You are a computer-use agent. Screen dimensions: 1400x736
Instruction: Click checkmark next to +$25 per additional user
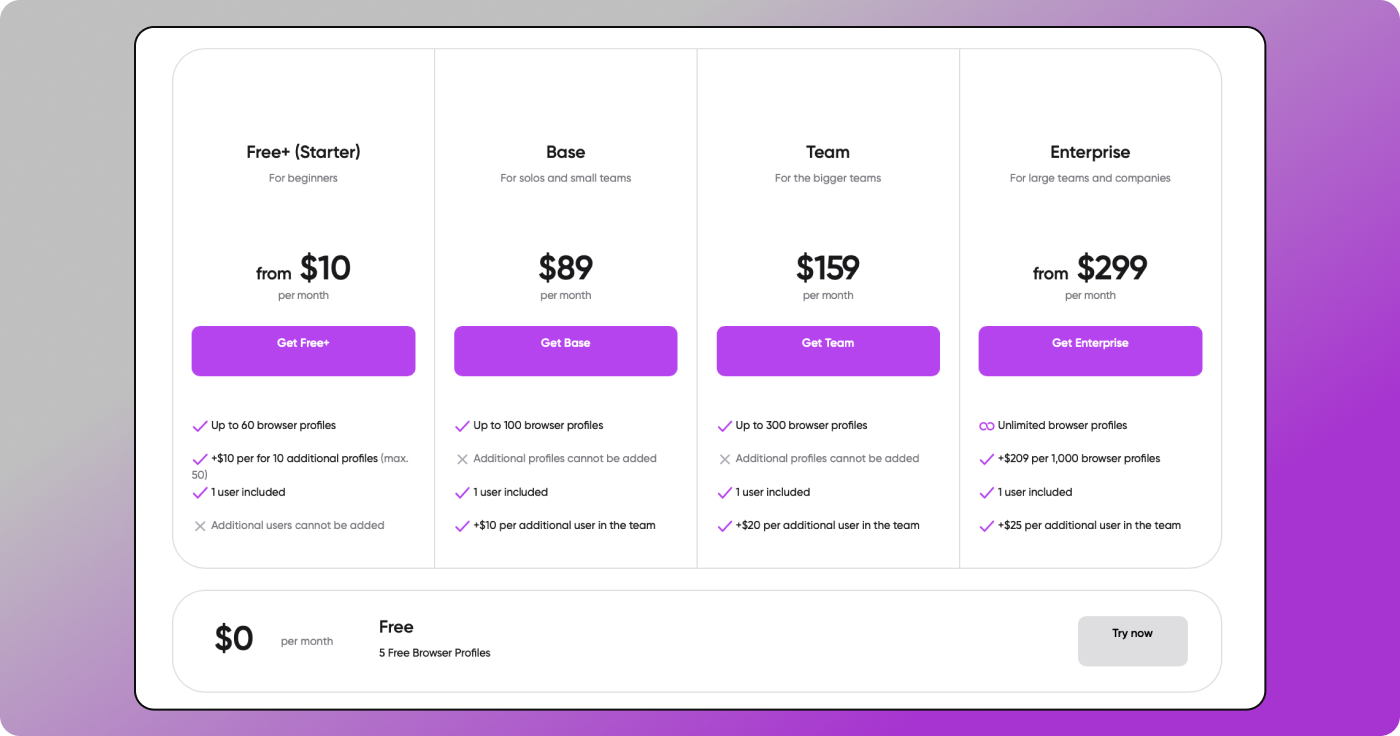coord(987,526)
